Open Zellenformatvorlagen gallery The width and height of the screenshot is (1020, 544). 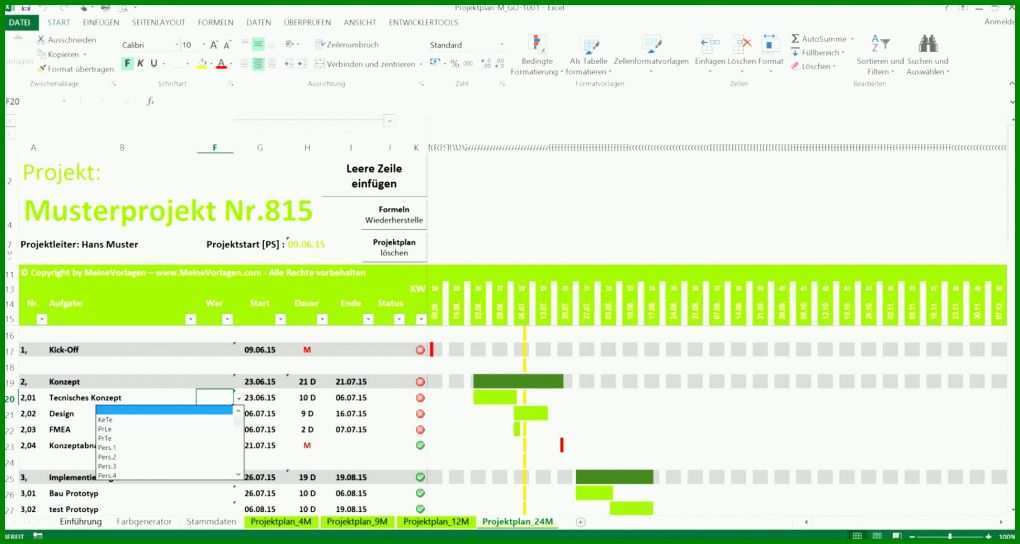[651, 53]
